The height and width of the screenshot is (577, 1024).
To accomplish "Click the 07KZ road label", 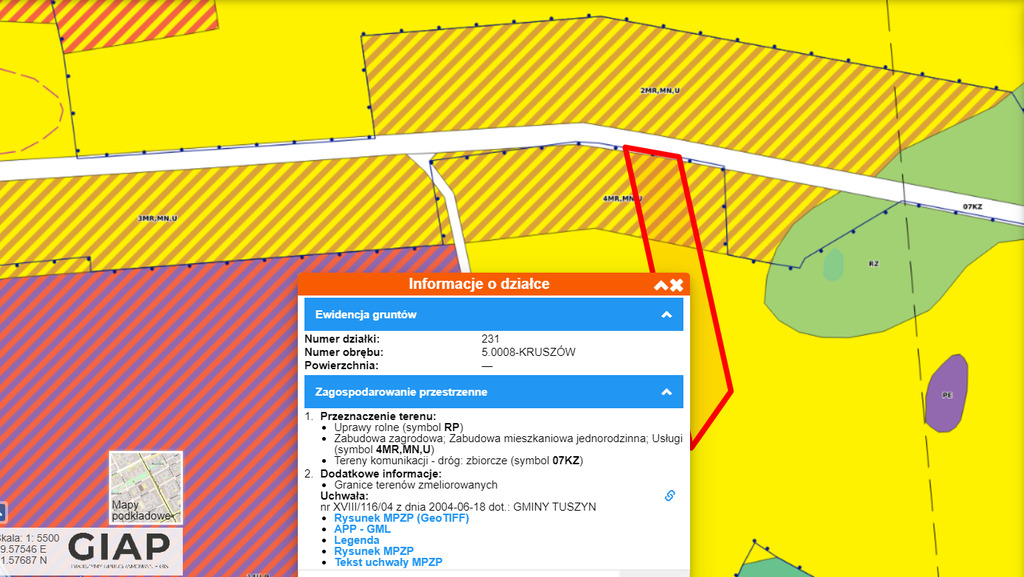I will coord(972,207).
